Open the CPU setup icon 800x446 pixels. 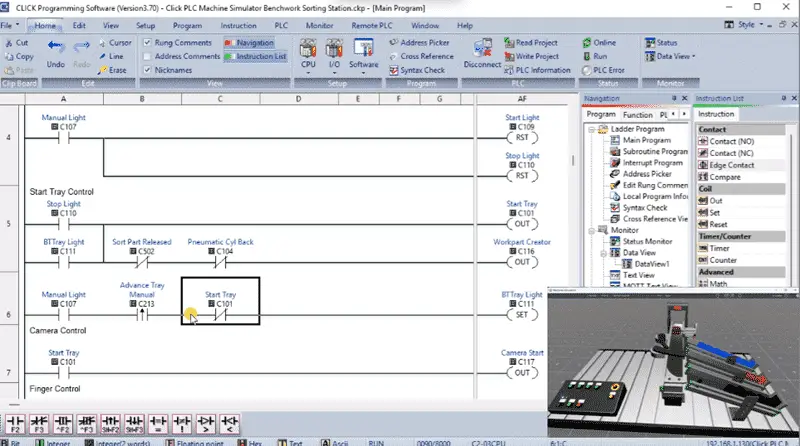click(x=308, y=49)
